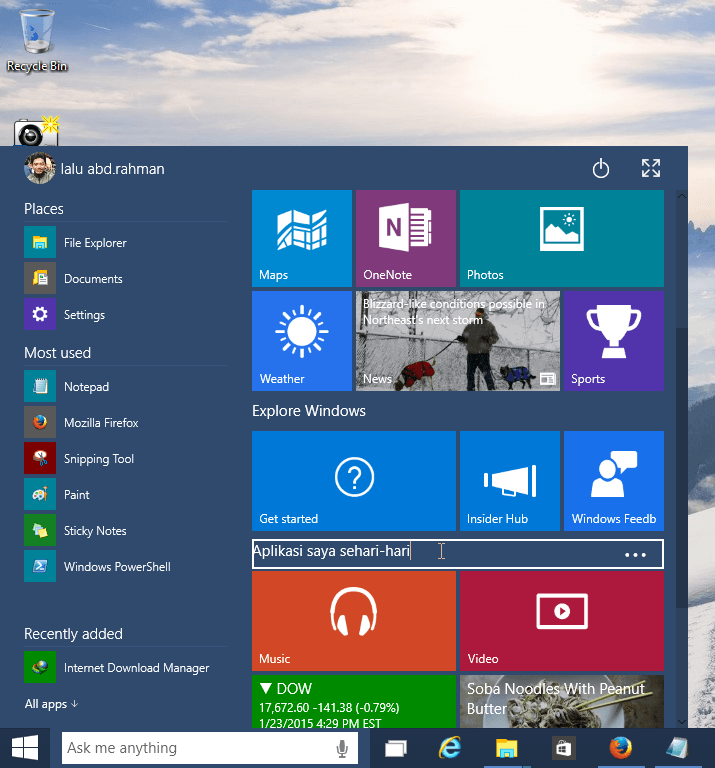The width and height of the screenshot is (715, 768).
Task: Launch Windows PowerShell from Most used
Action: [x=125, y=566]
